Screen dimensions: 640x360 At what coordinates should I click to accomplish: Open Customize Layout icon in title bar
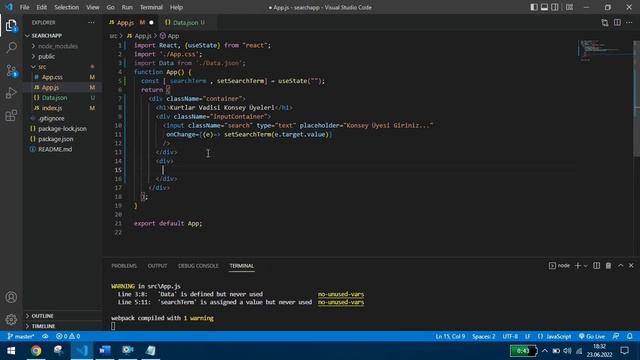[569, 7]
